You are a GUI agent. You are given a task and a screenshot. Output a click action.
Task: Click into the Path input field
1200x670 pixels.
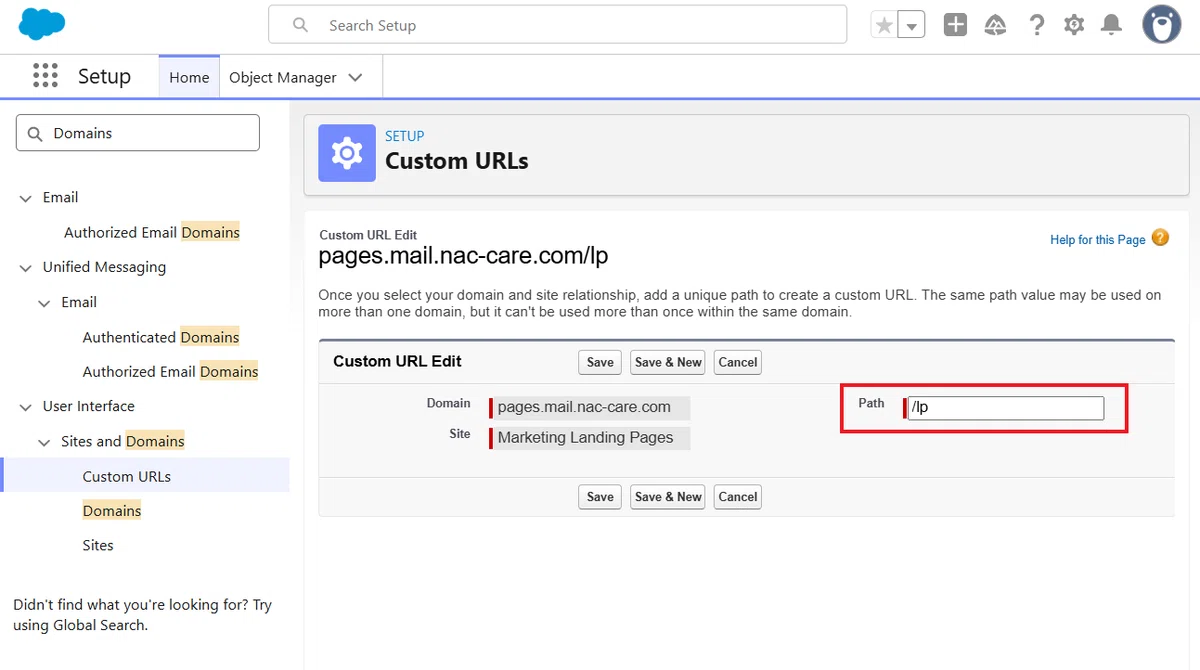click(x=1006, y=408)
